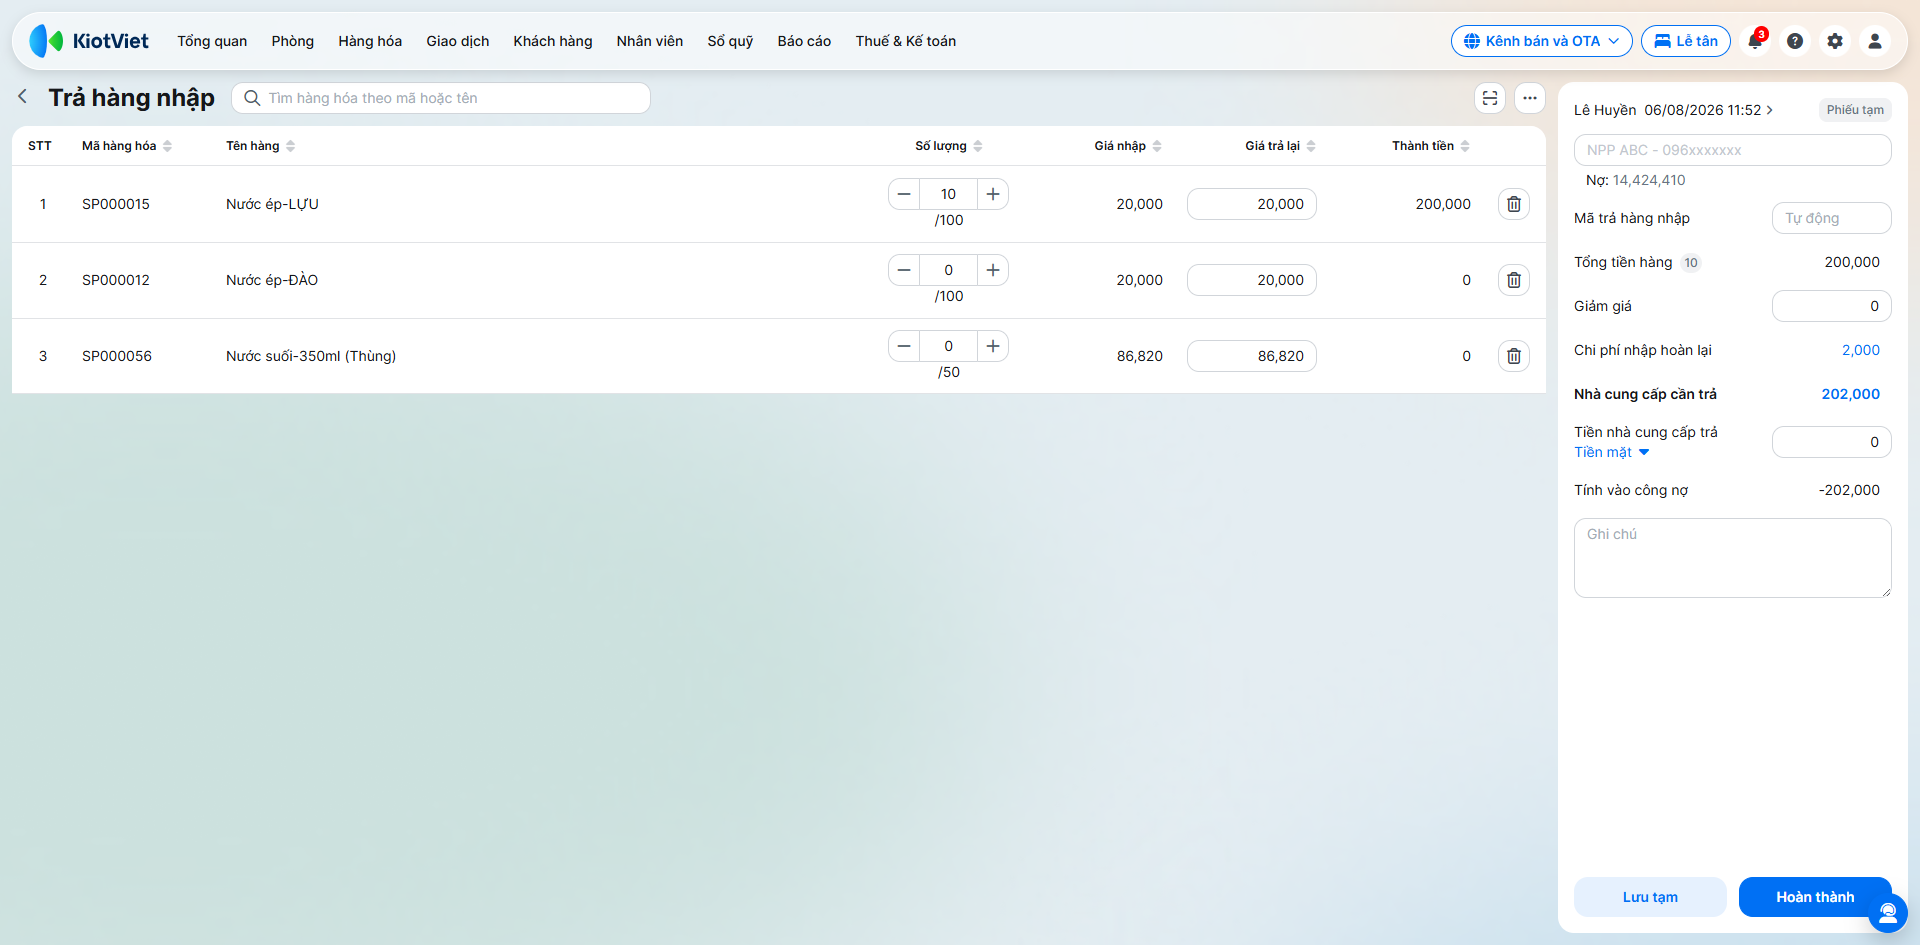Screen dimensions: 1920x945
Task: Click the Hoàn thành button
Action: (x=1815, y=897)
